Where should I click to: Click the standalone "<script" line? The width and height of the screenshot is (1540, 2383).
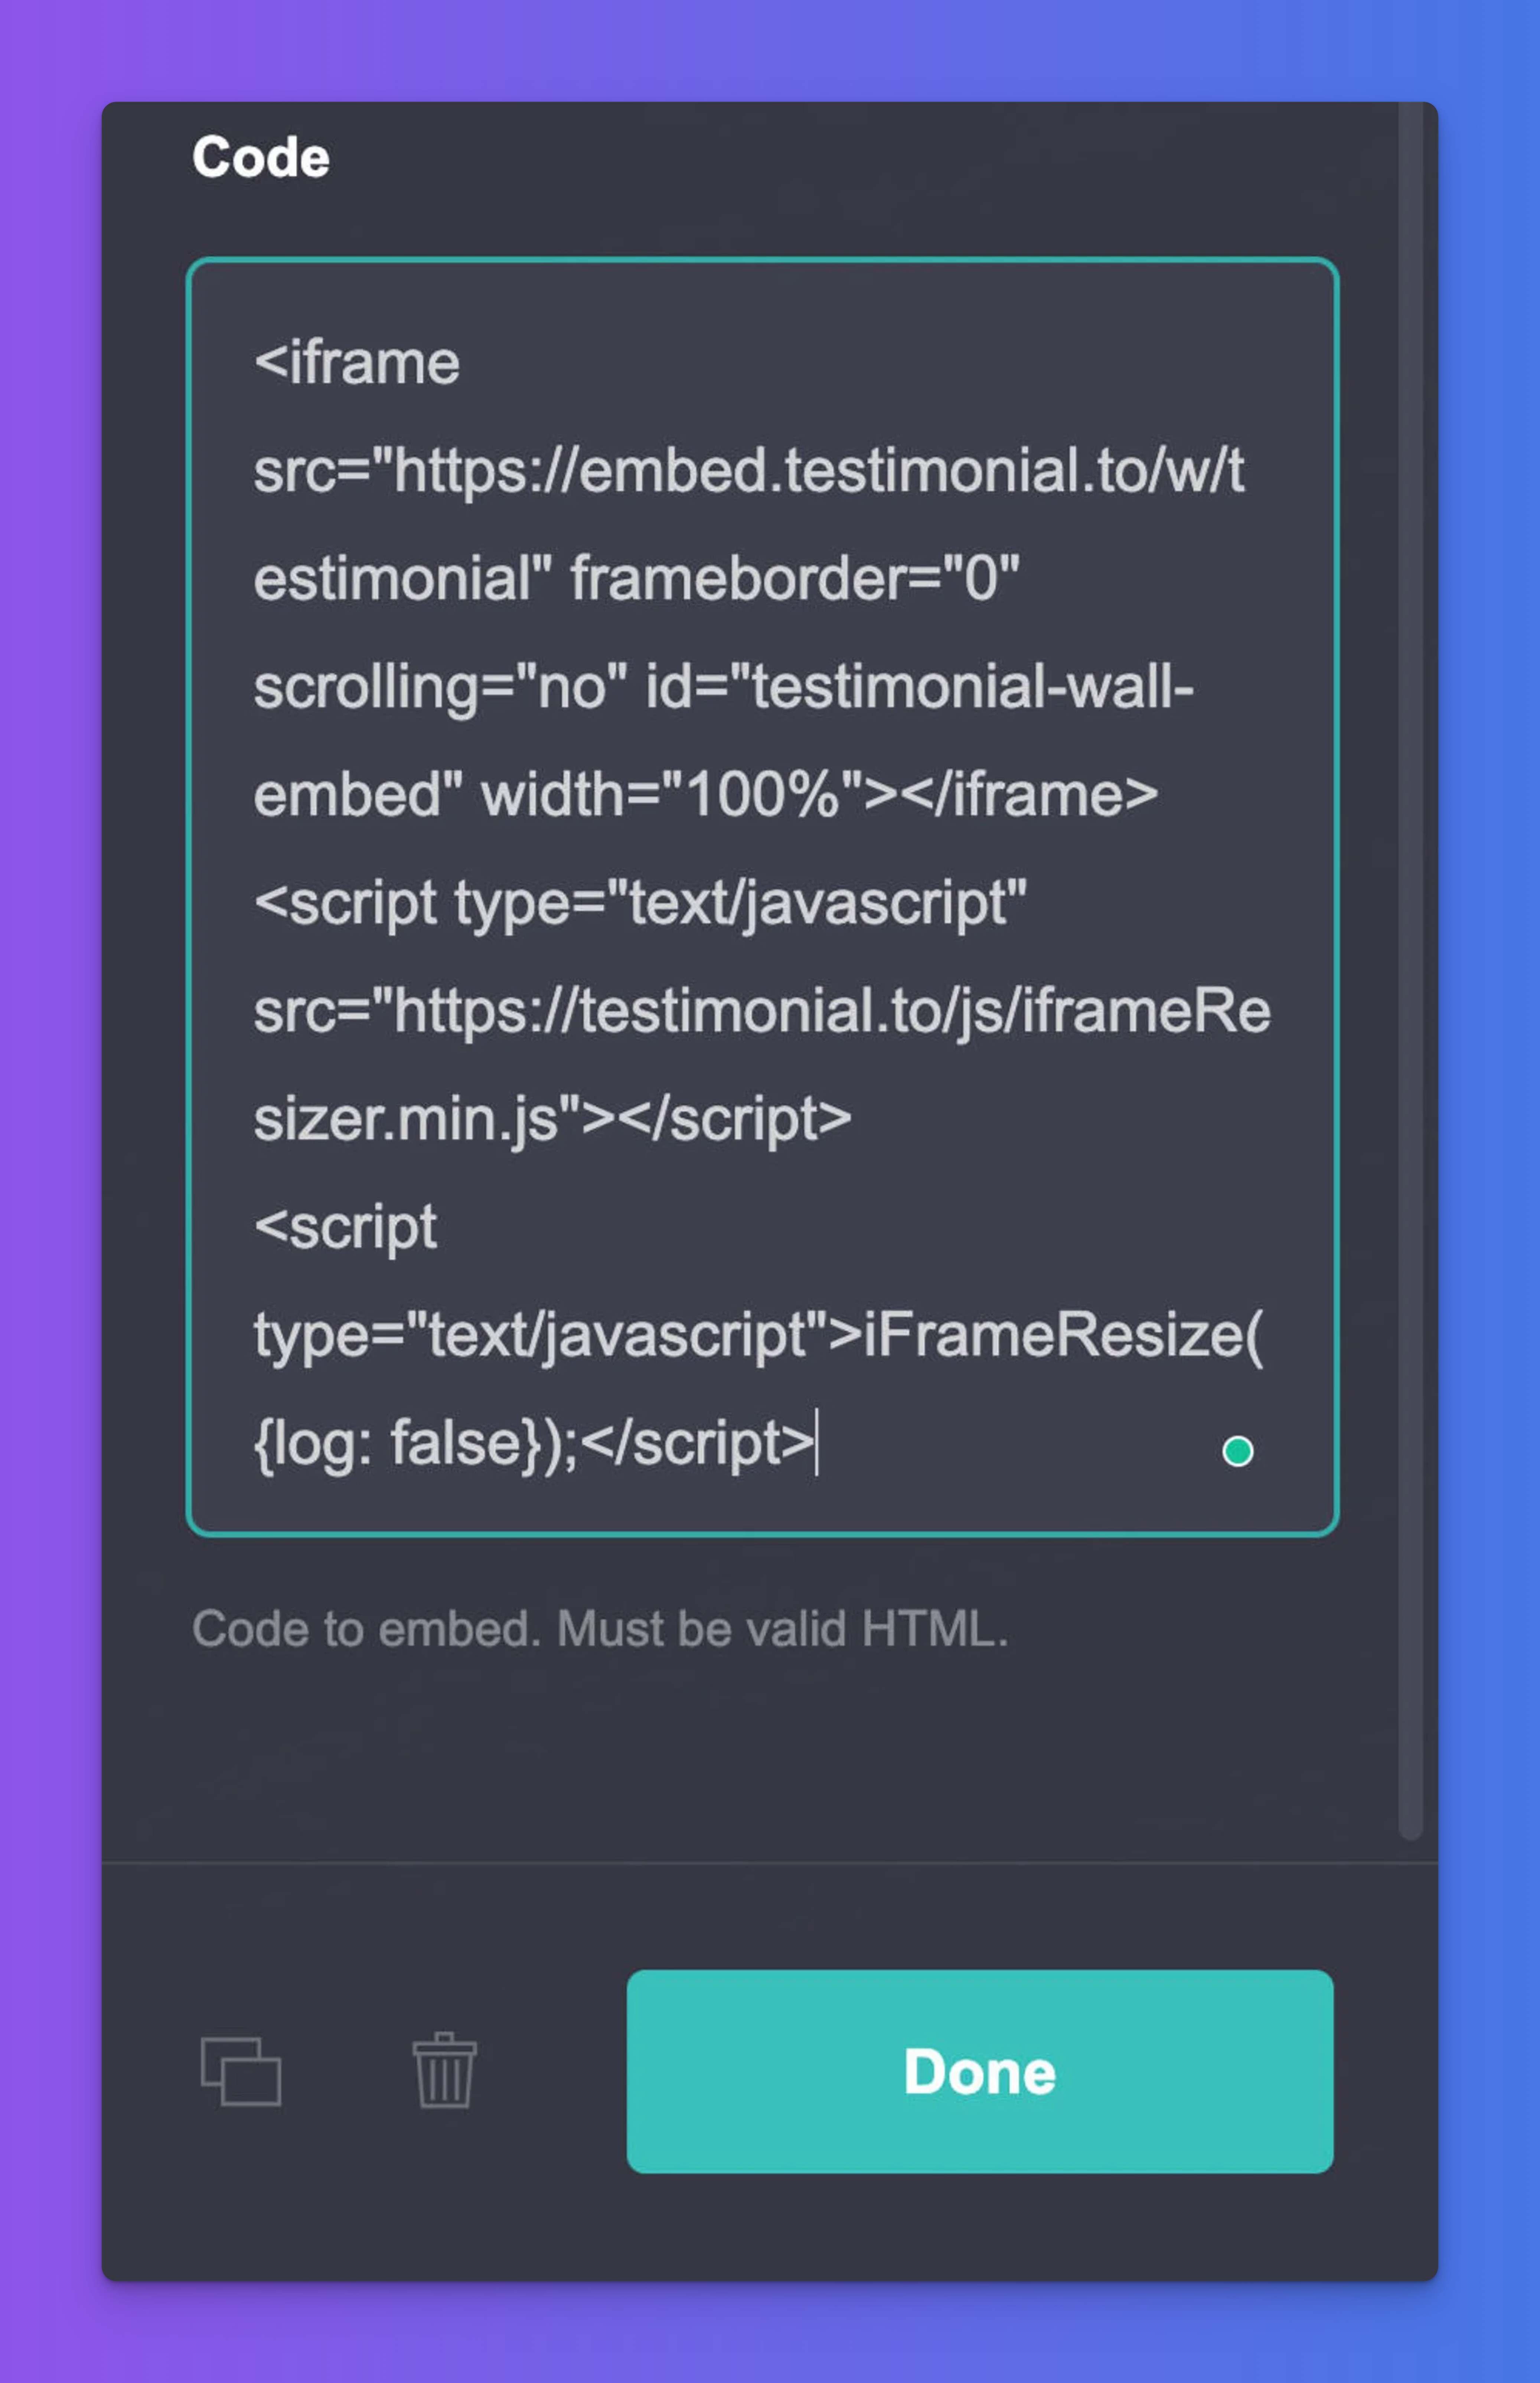point(345,1227)
